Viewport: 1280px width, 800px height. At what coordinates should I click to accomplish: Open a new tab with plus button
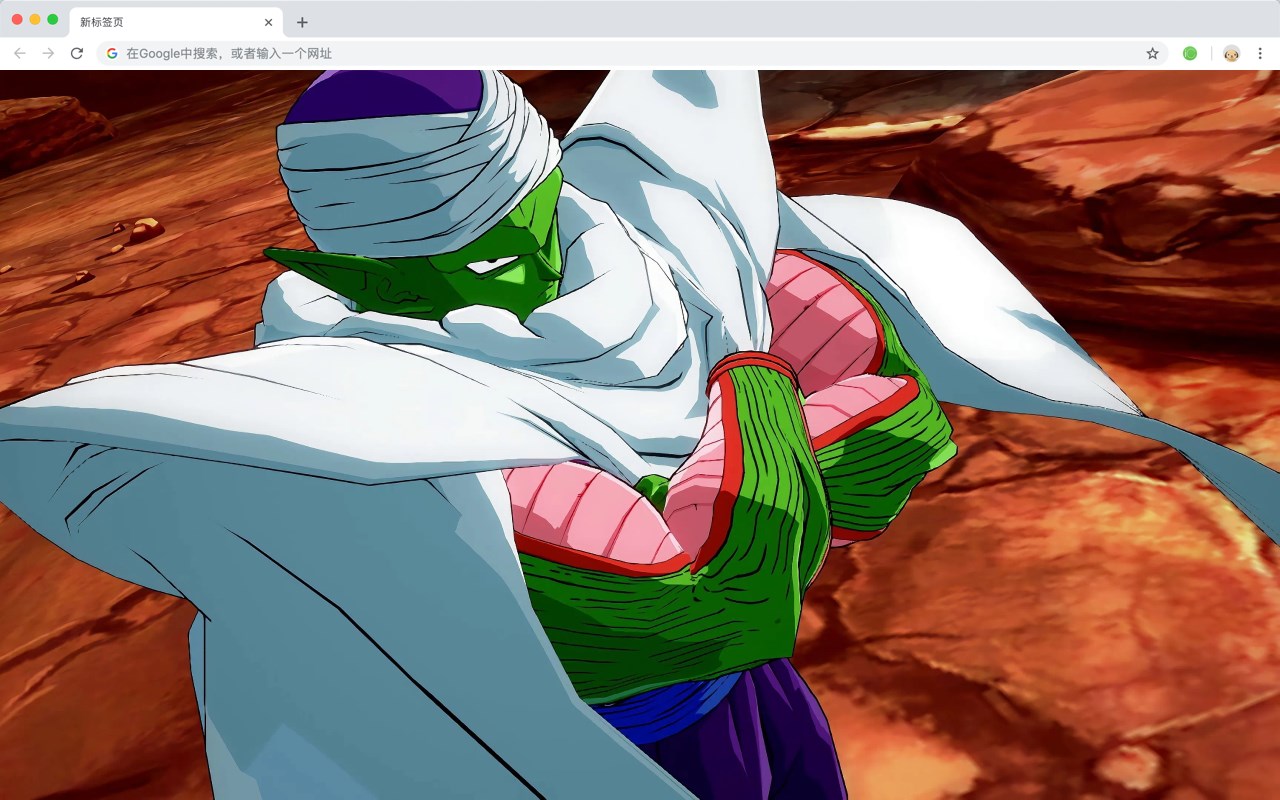point(302,22)
